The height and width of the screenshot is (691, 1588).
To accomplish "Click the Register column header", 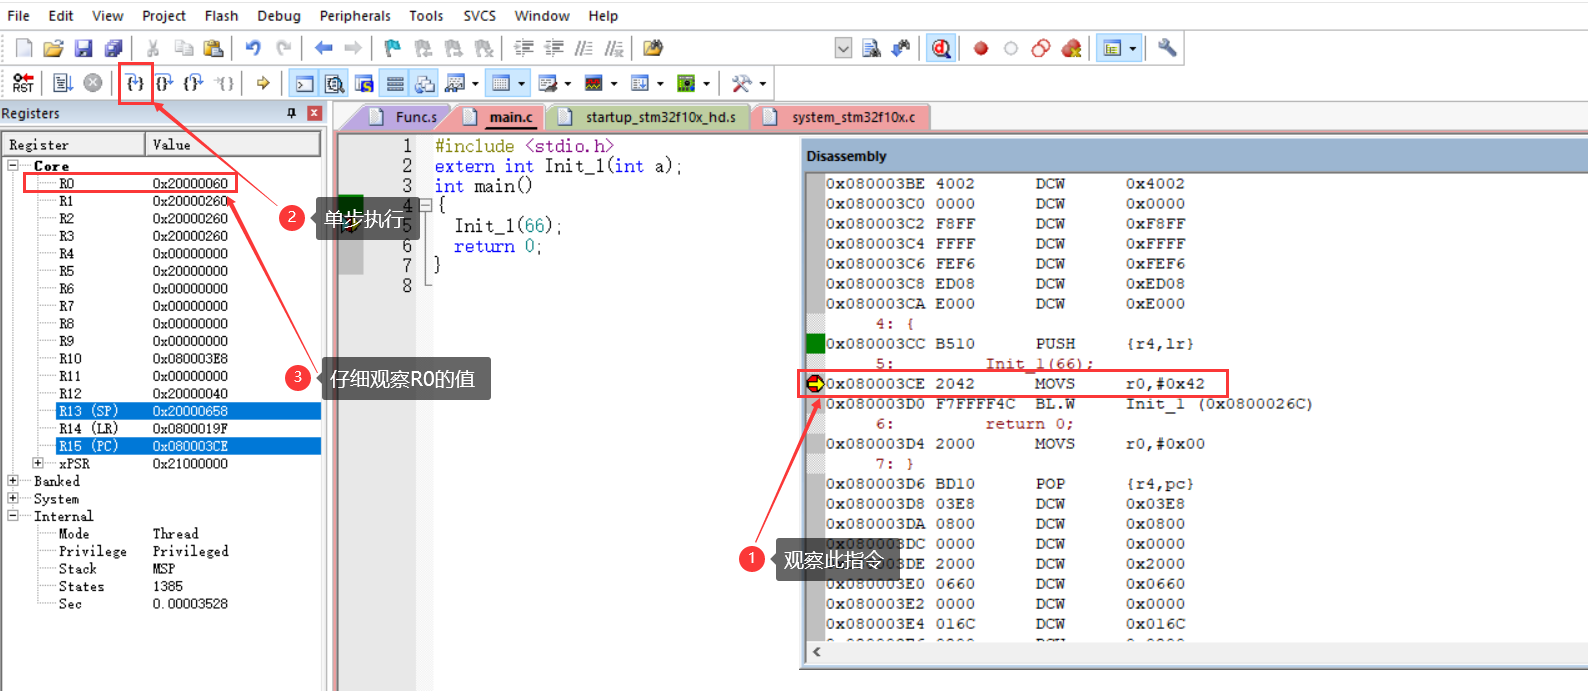I will click(x=74, y=145).
